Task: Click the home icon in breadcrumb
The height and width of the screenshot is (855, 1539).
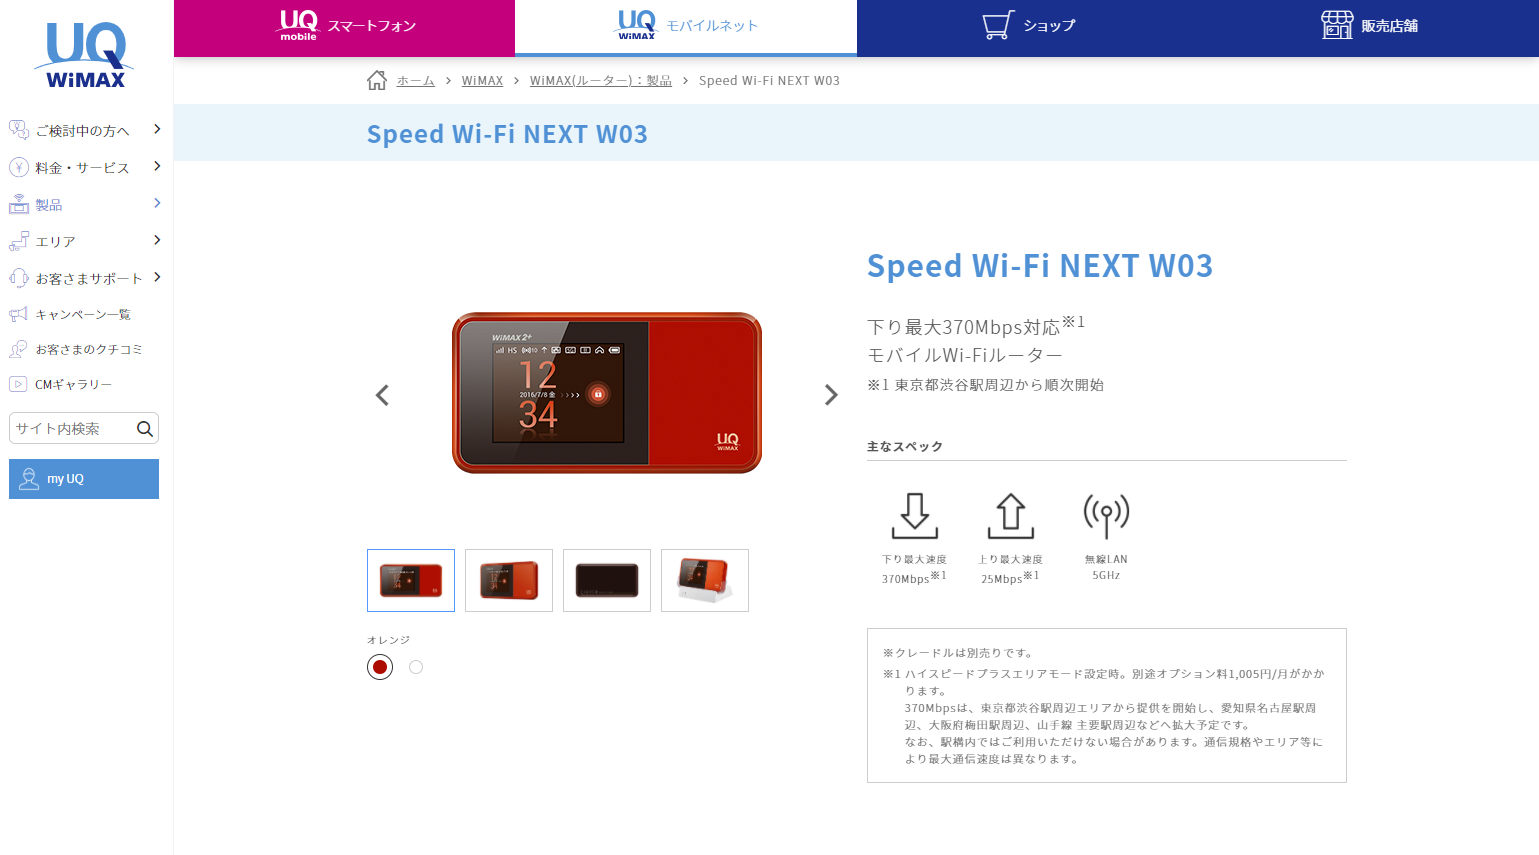Action: point(377,81)
